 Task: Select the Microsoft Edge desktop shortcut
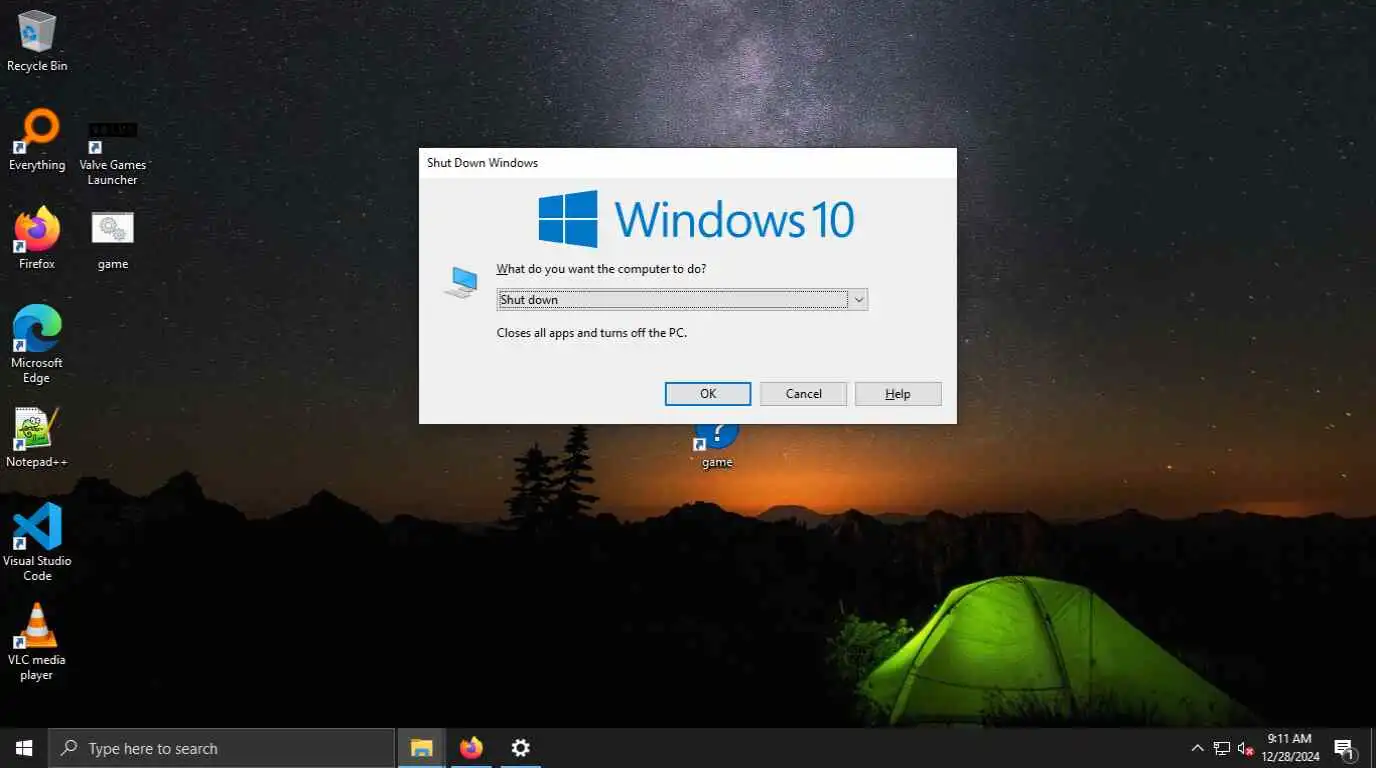coord(37,345)
